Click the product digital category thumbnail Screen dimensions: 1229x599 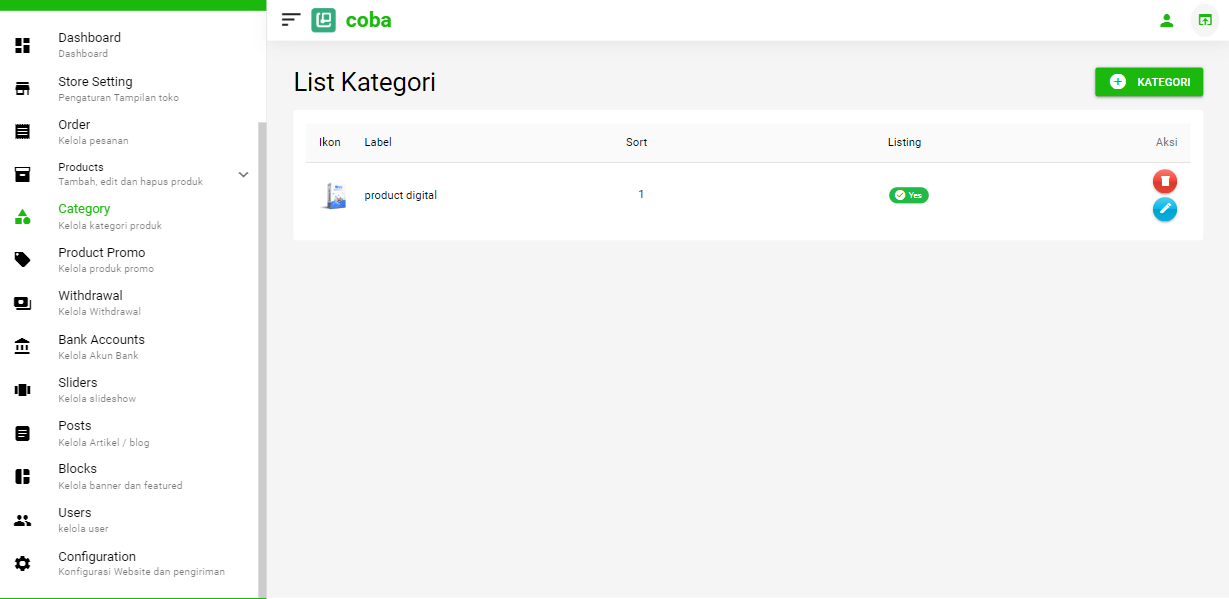(x=333, y=195)
